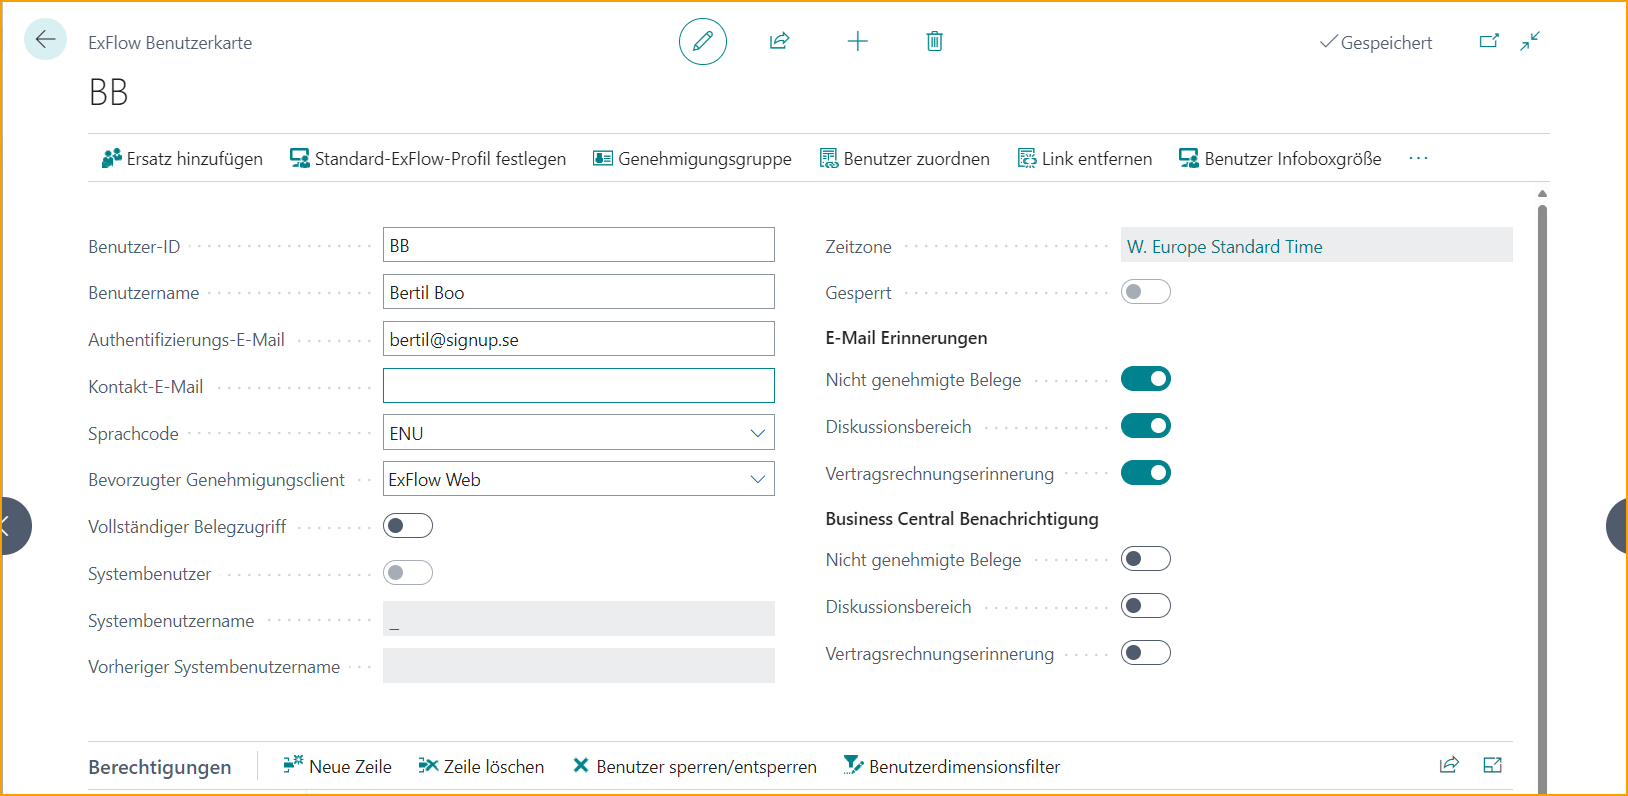1628x796 pixels.
Task: Open card in new window icon
Action: (1489, 41)
